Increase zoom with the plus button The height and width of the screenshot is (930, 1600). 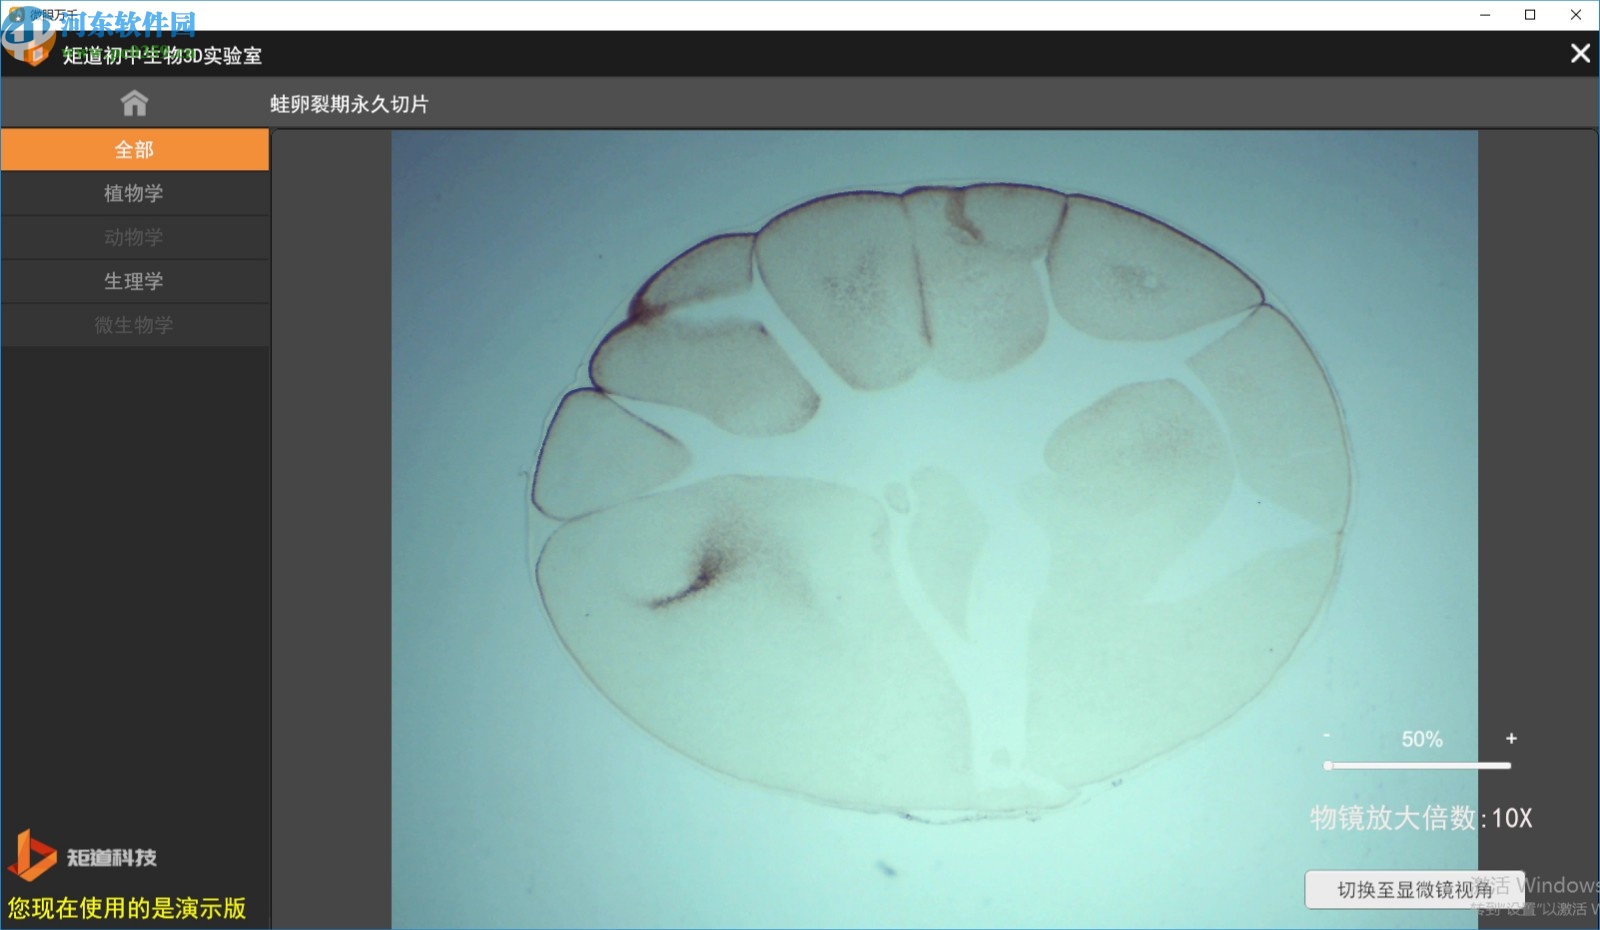tap(1511, 738)
